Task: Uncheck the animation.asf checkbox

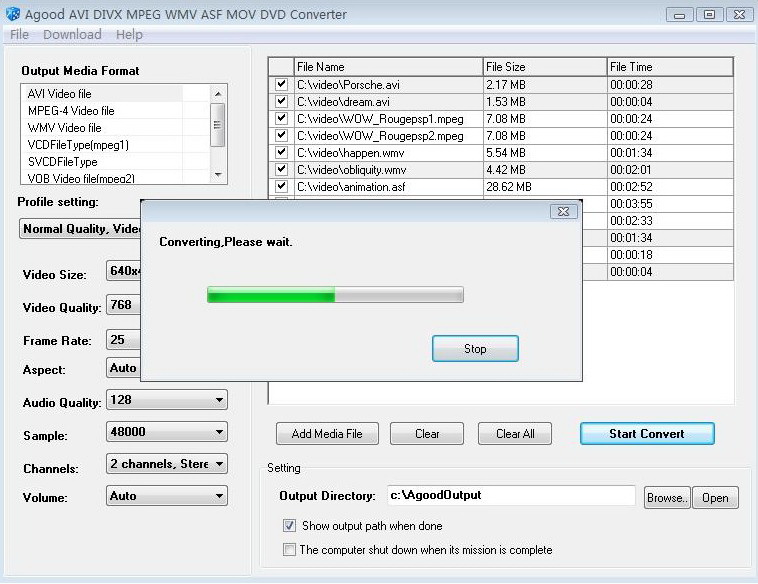Action: [x=281, y=186]
